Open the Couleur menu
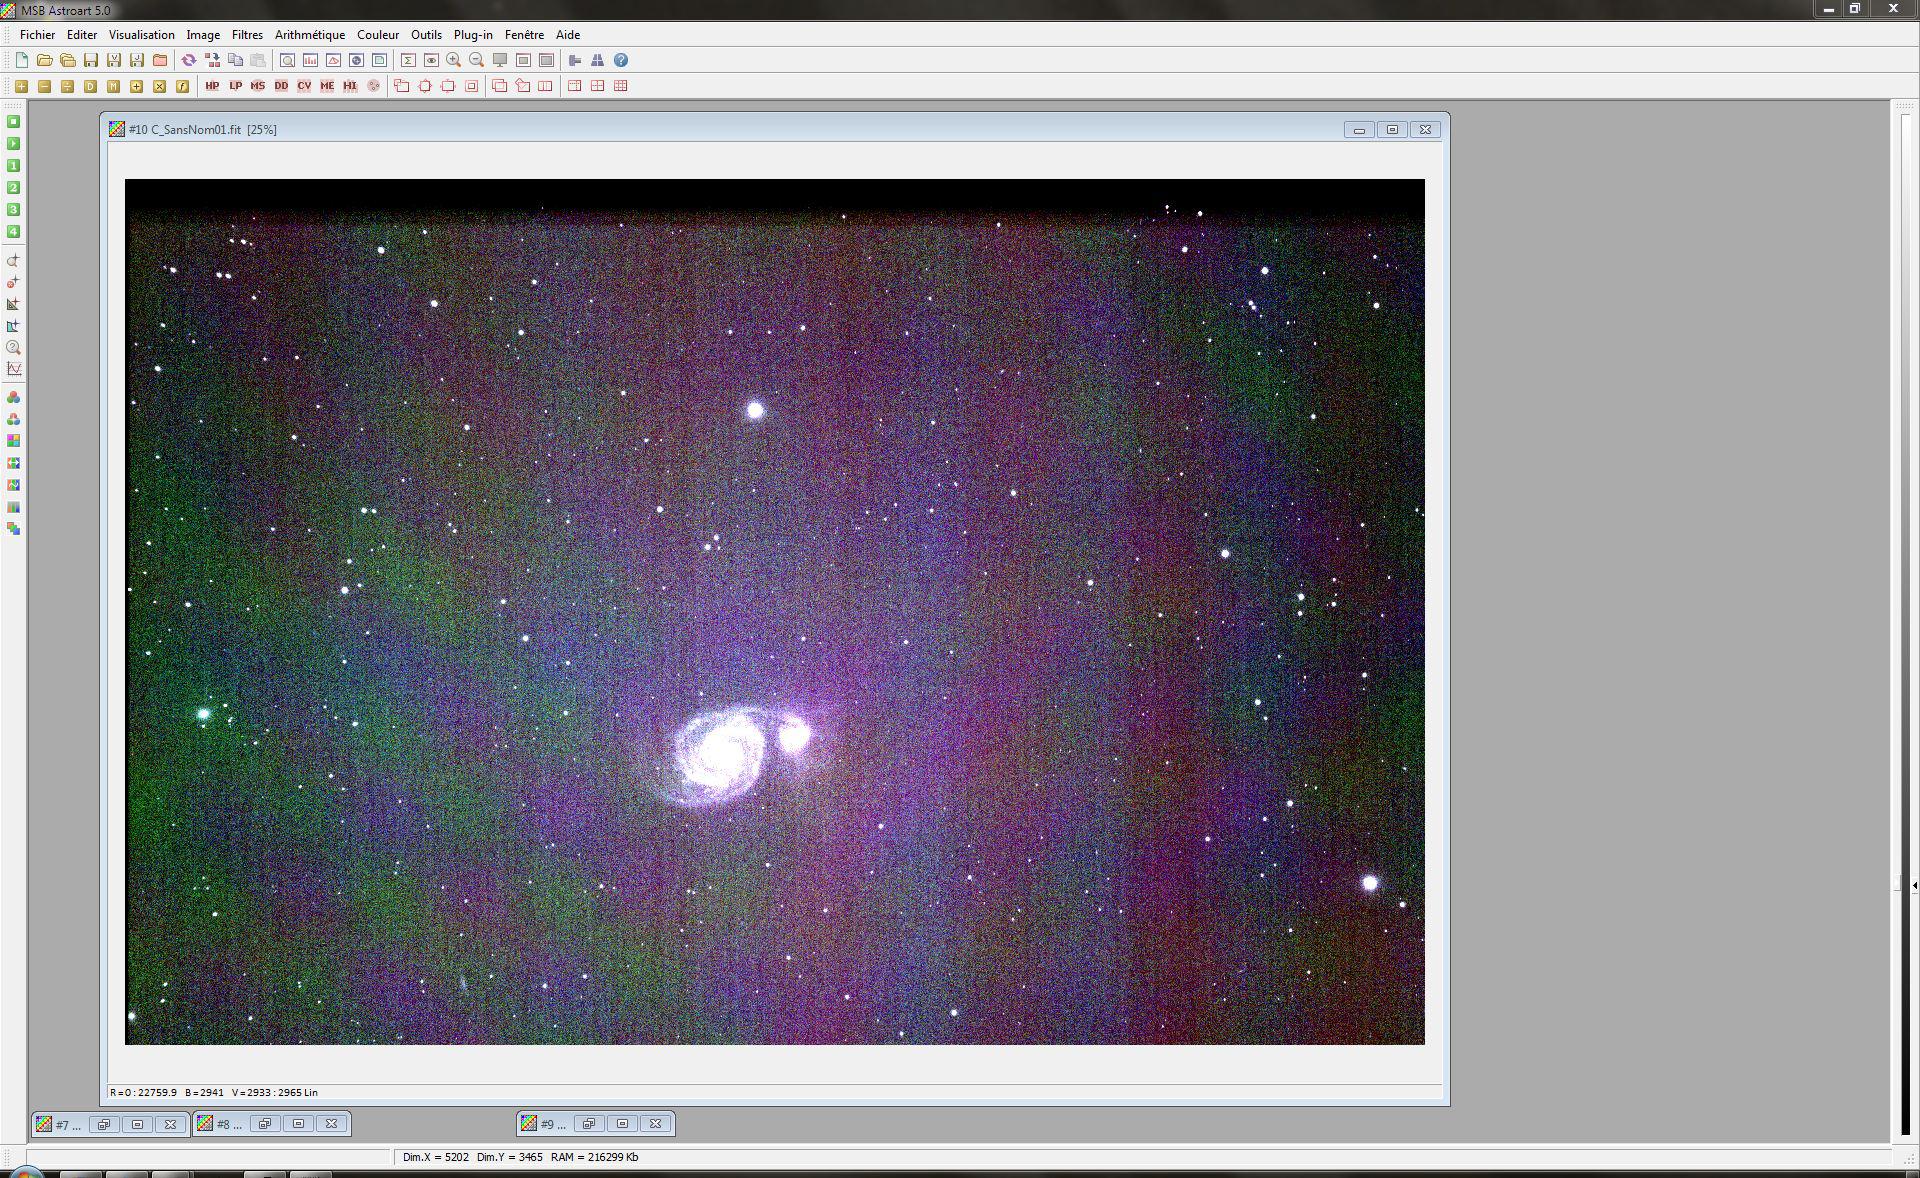The height and width of the screenshot is (1178, 1920). [x=378, y=34]
